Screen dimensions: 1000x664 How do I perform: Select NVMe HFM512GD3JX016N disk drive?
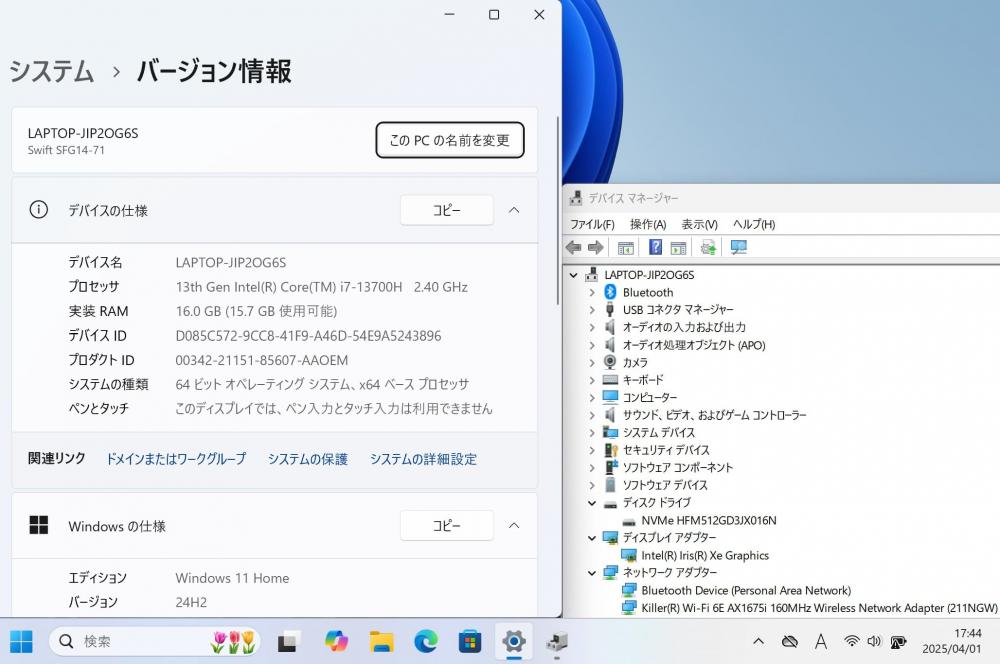pyautogui.click(x=709, y=520)
